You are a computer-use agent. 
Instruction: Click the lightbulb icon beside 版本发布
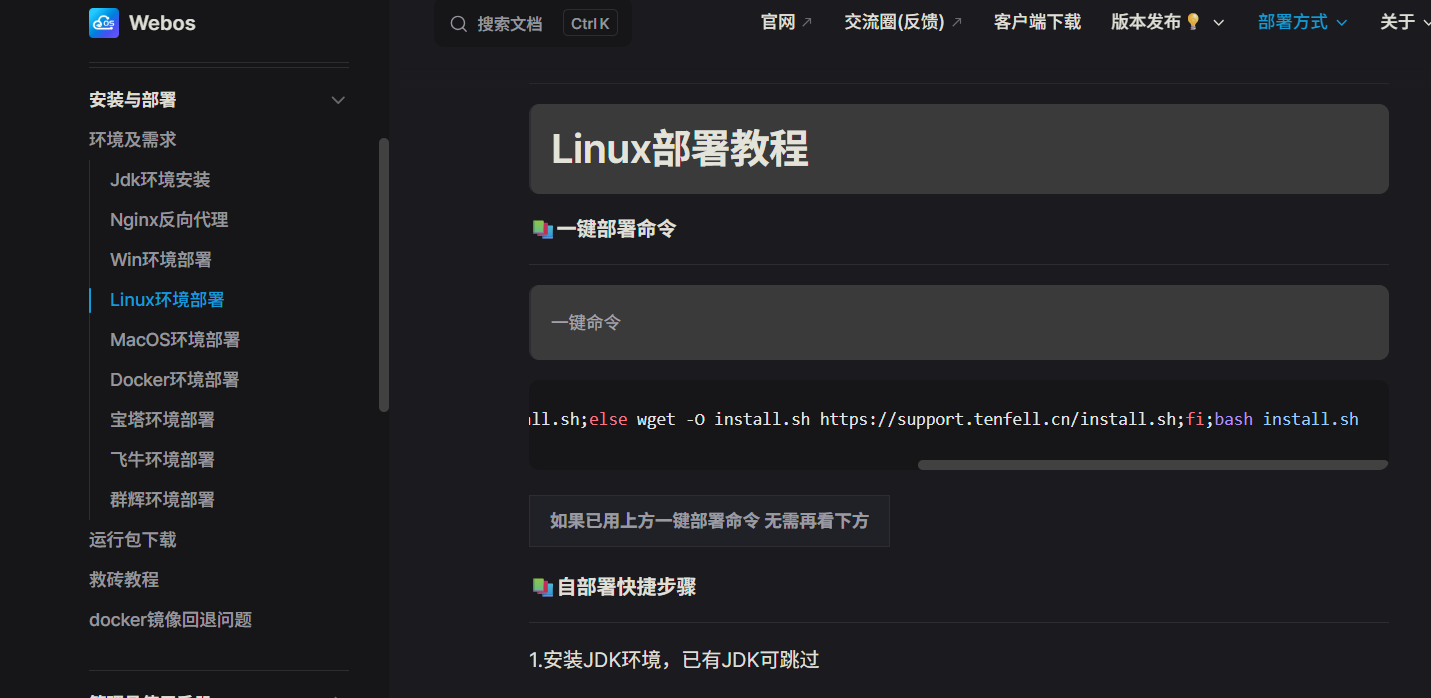(1192, 22)
